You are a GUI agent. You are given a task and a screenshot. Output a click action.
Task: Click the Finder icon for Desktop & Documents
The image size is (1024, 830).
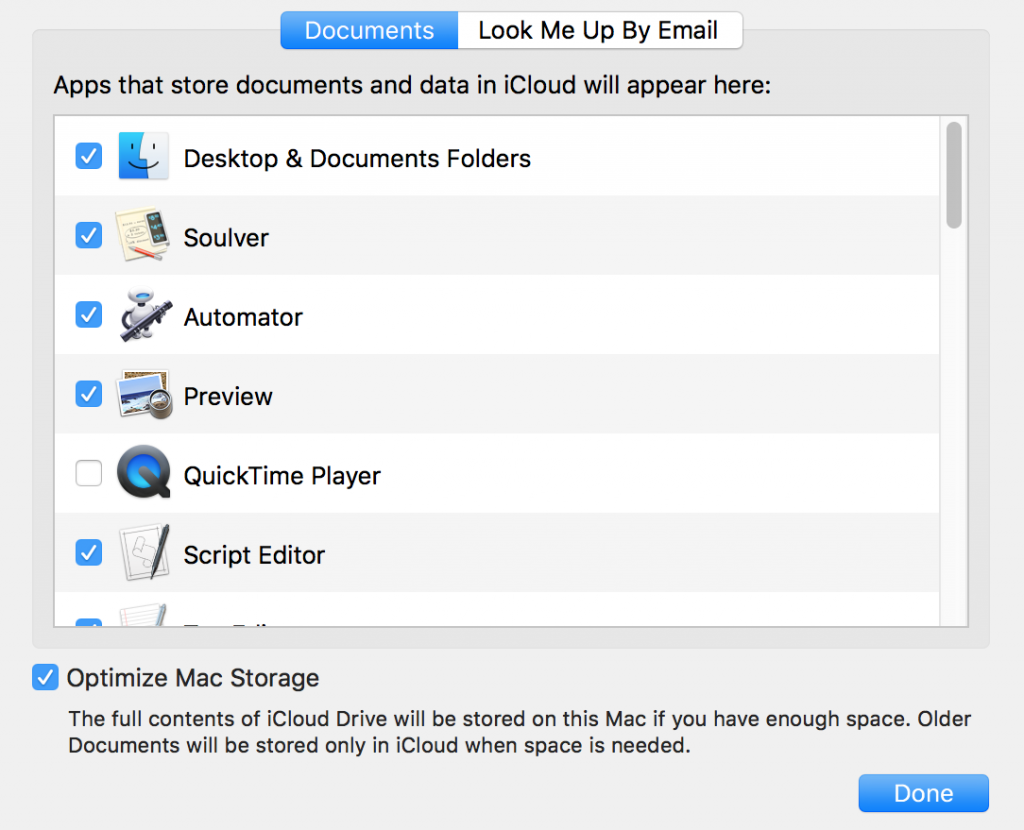click(x=143, y=157)
